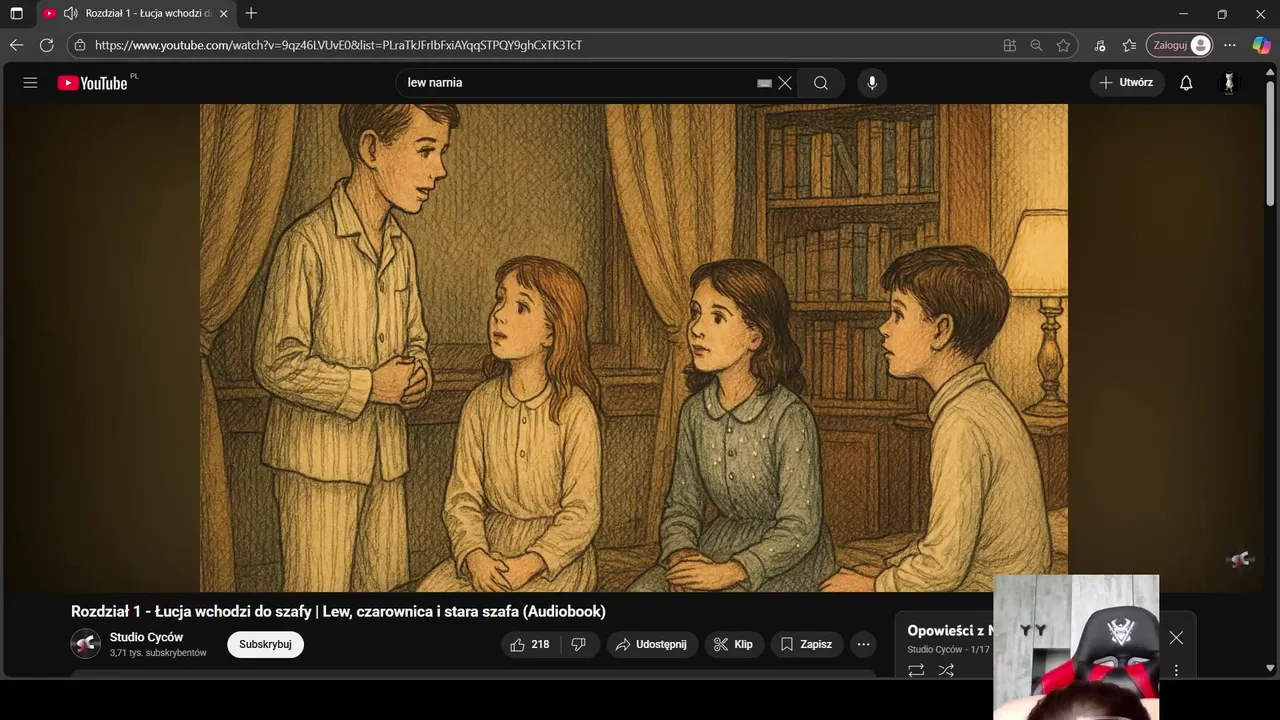Open split screen from address bar
Image resolution: width=1280 pixels, height=720 pixels.
pos(1010,45)
